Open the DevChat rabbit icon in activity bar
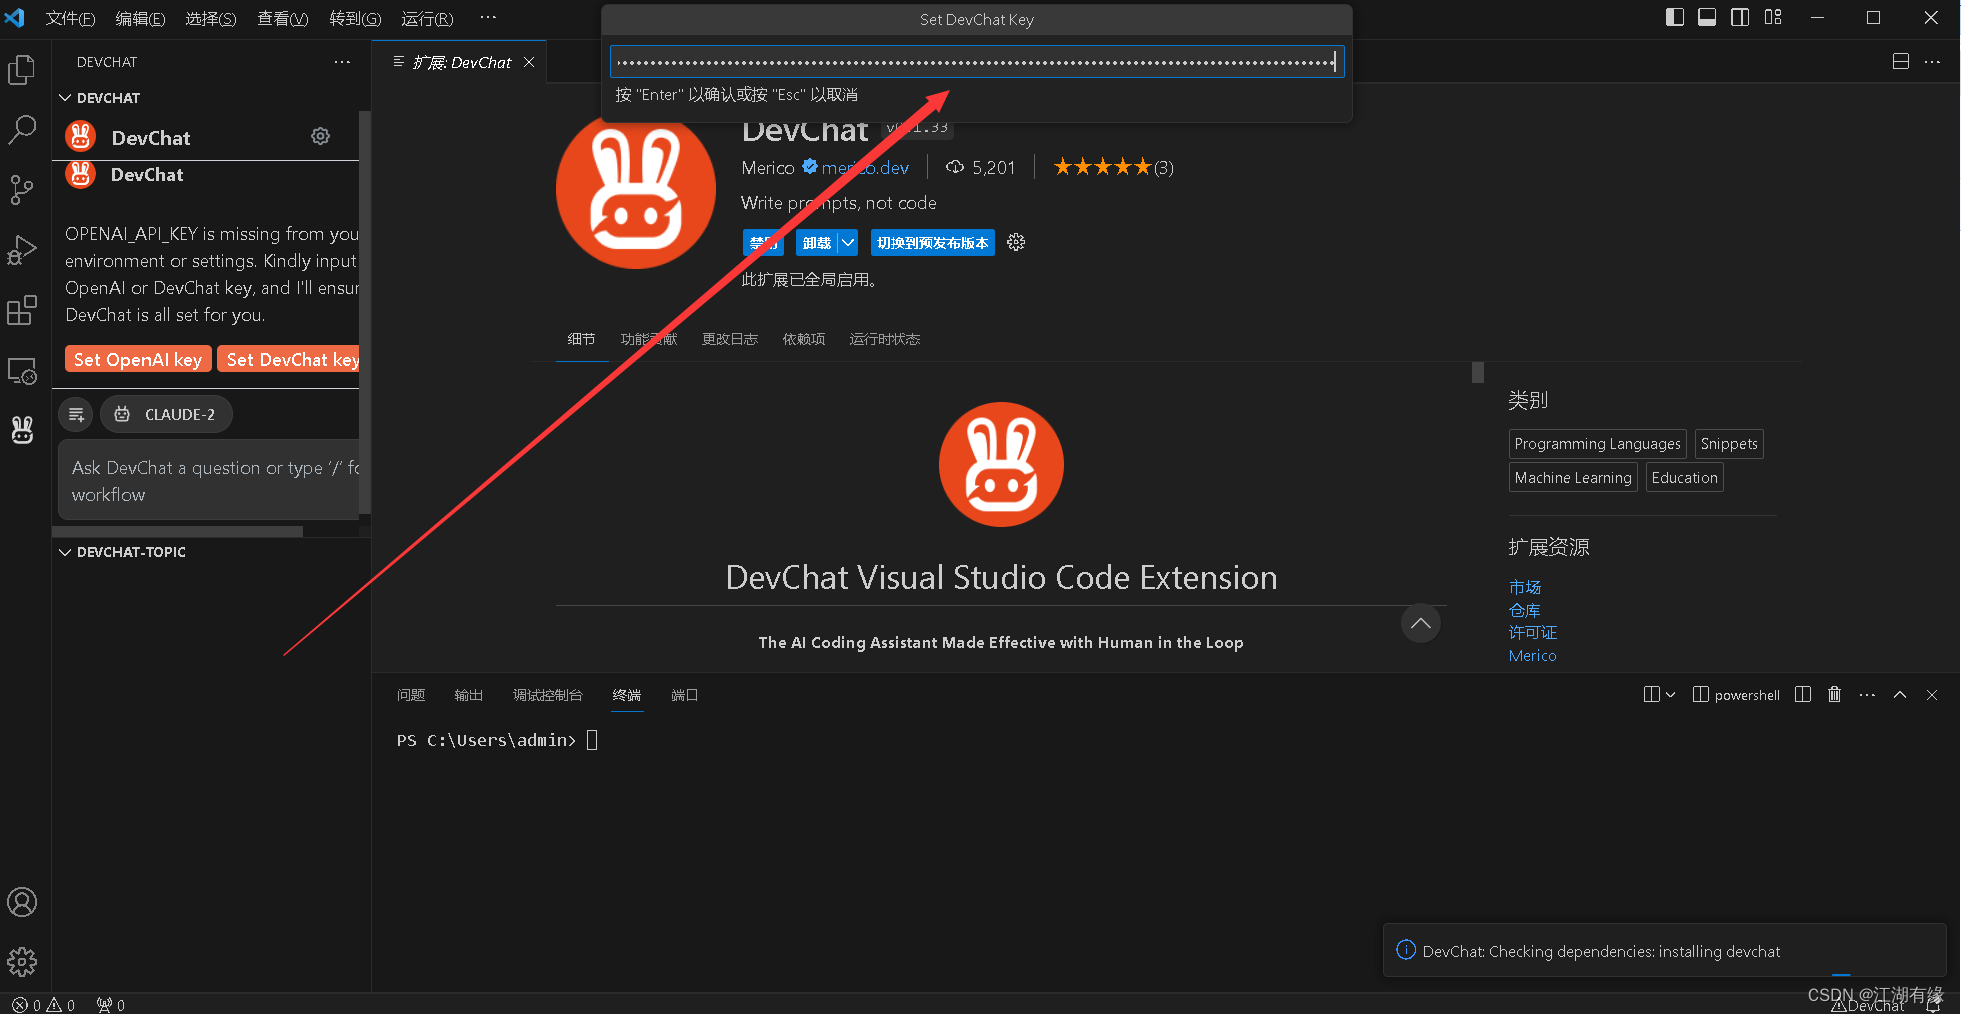Viewport: 1961px width, 1014px height. coord(22,430)
